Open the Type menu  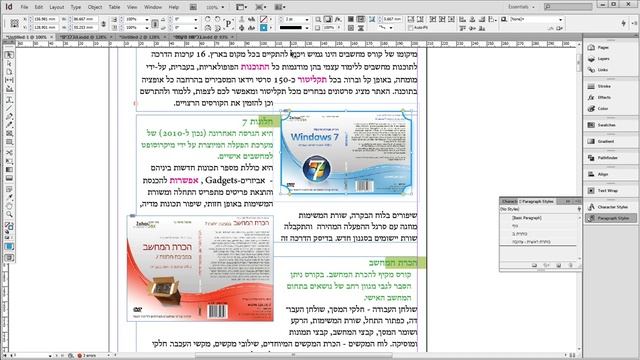76,7
